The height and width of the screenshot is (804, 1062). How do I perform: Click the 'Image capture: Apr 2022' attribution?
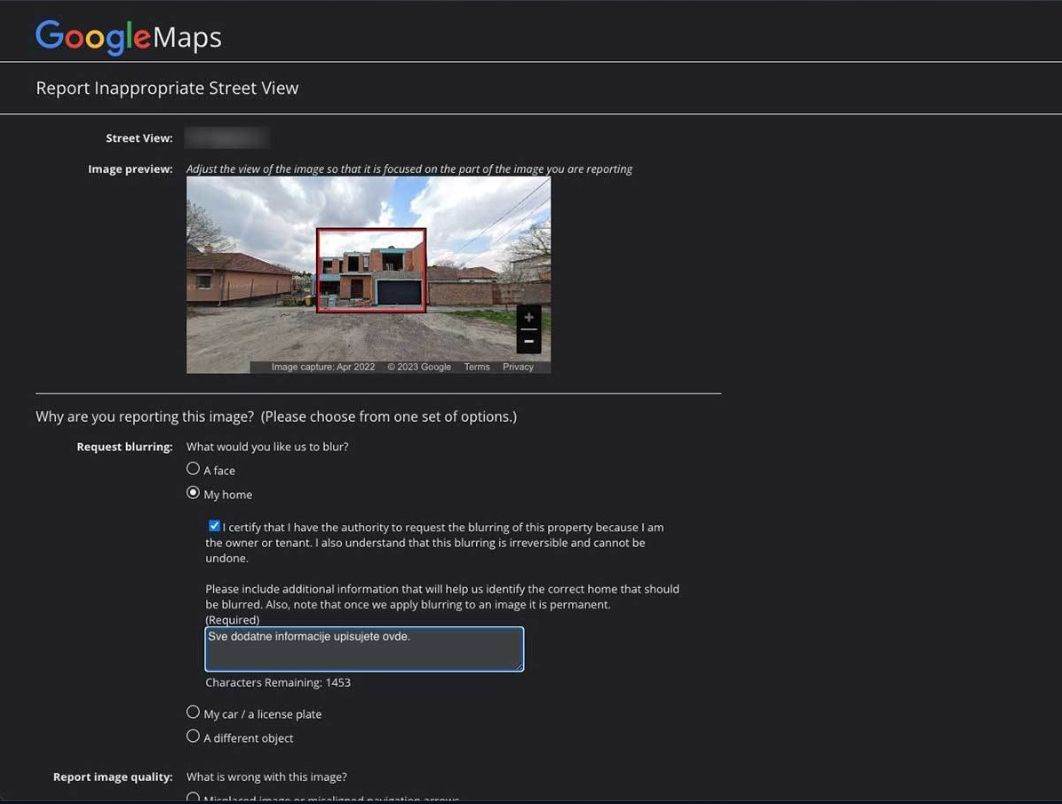coord(322,366)
